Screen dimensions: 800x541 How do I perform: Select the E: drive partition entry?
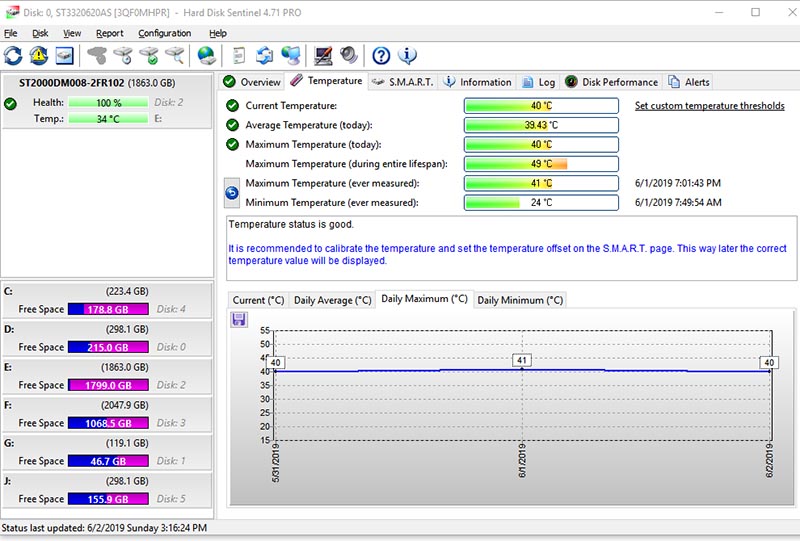[107, 376]
